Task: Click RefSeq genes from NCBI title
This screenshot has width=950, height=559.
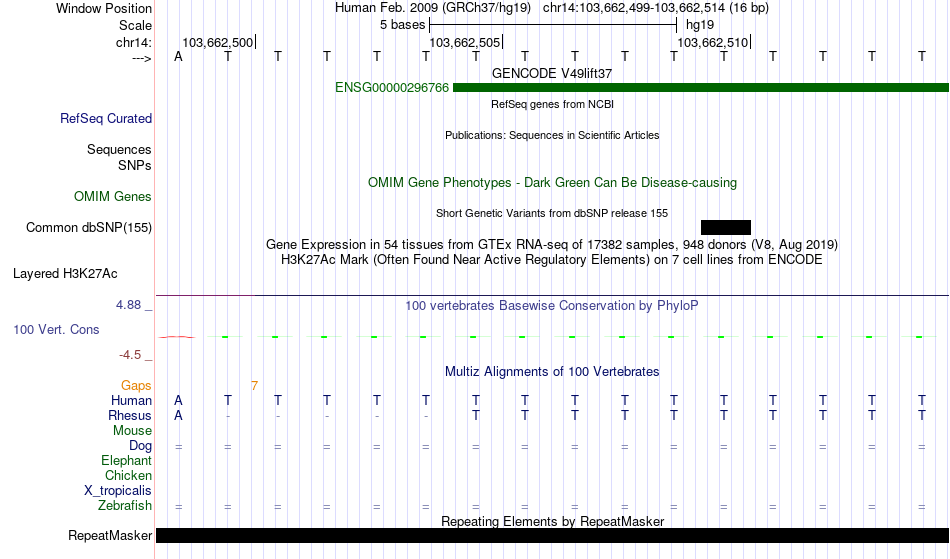Action: click(x=553, y=104)
